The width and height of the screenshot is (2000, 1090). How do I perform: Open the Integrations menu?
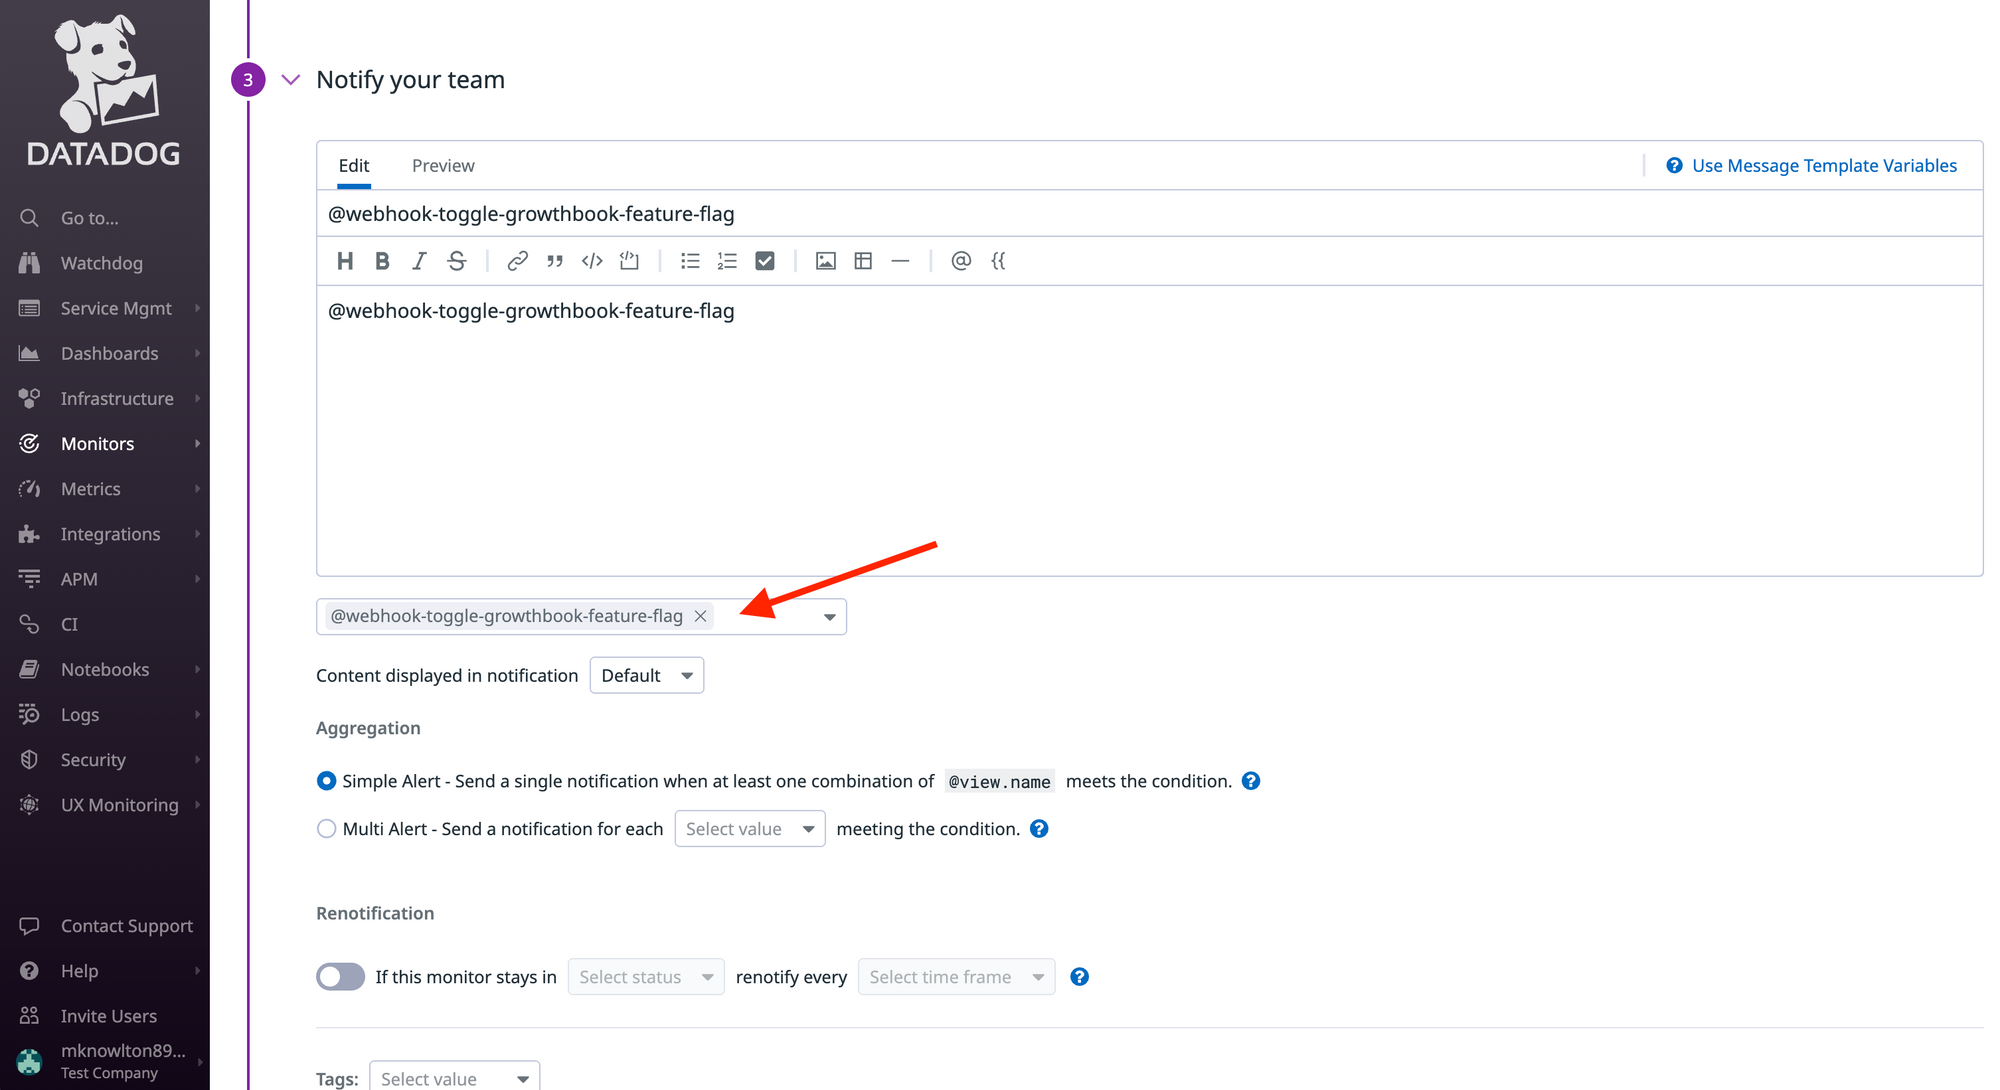pyautogui.click(x=105, y=534)
